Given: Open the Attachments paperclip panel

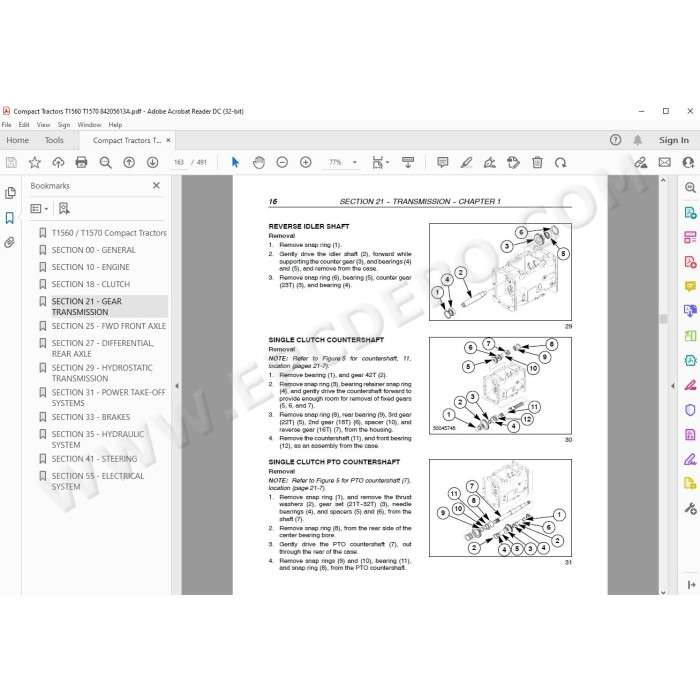Looking at the screenshot, I should click(x=9, y=242).
